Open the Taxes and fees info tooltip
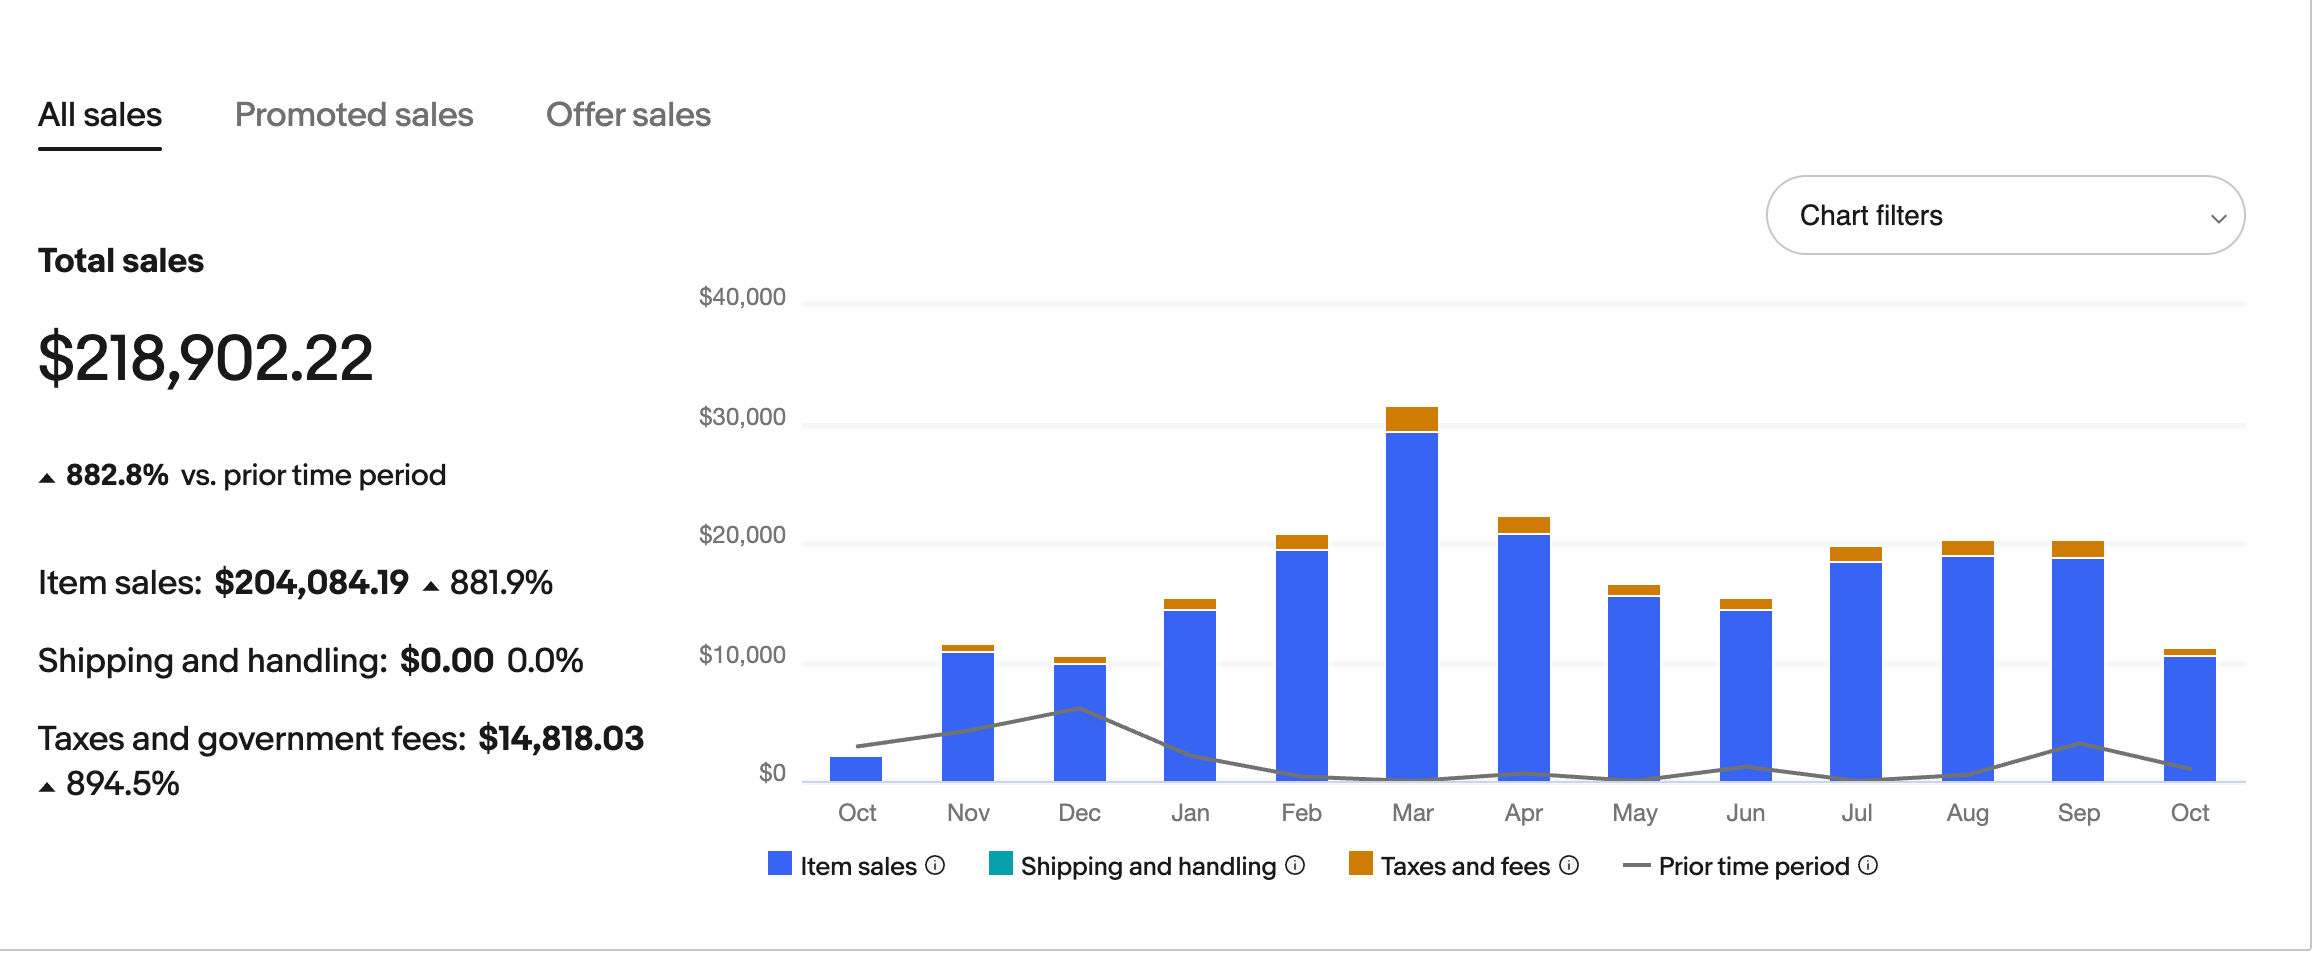Image resolution: width=2314 pixels, height=960 pixels. 1570,866
